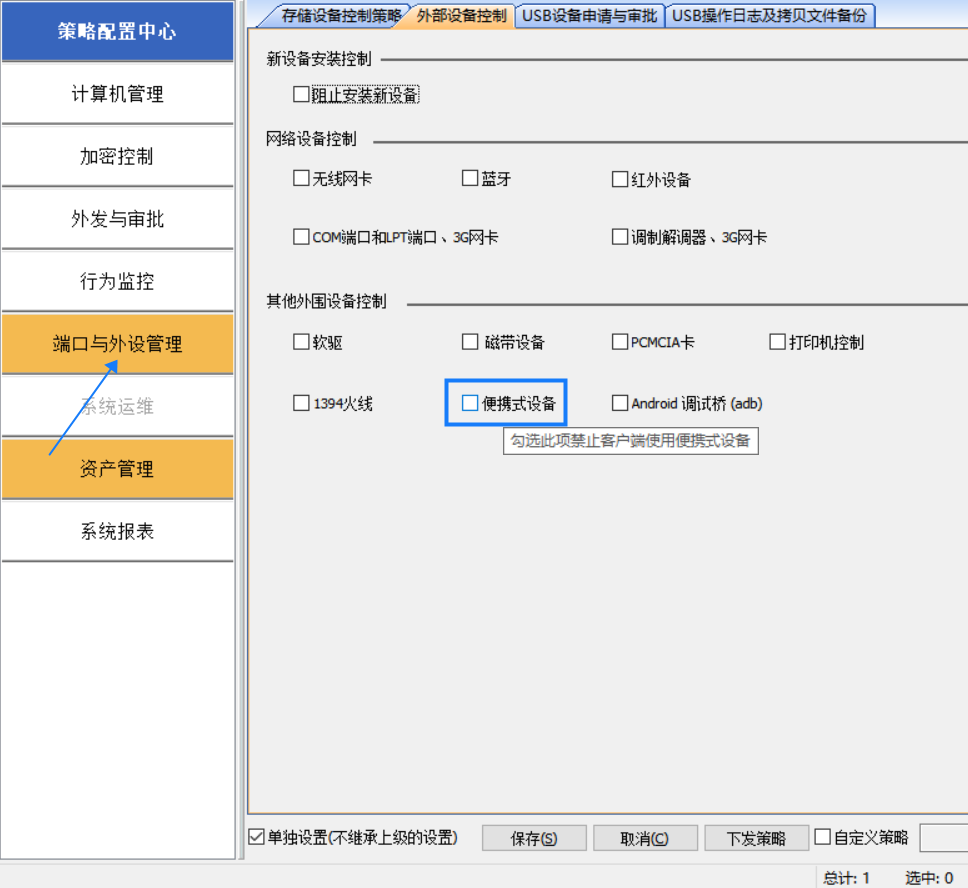Open USB操作日志及拷贝文件备份 tab

tap(770, 16)
